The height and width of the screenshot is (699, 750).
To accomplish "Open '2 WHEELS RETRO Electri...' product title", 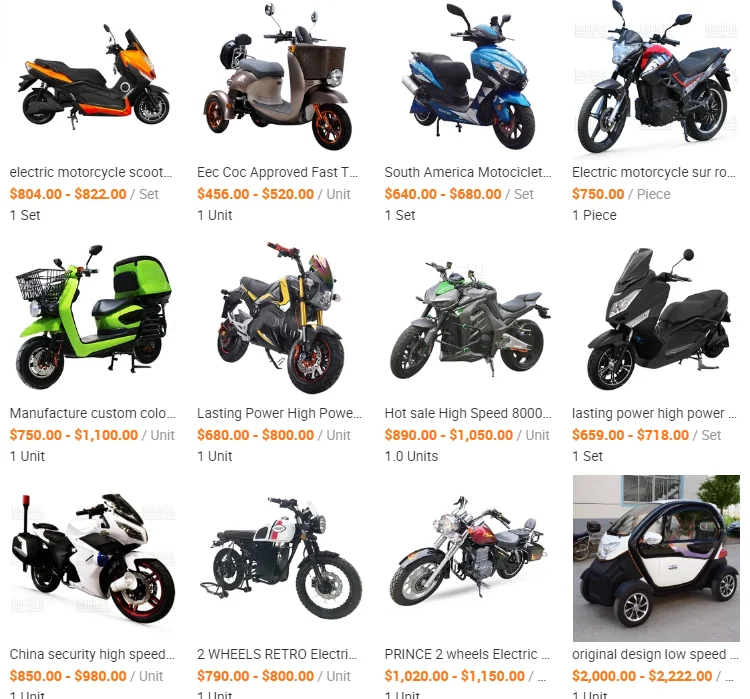I will click(277, 655).
